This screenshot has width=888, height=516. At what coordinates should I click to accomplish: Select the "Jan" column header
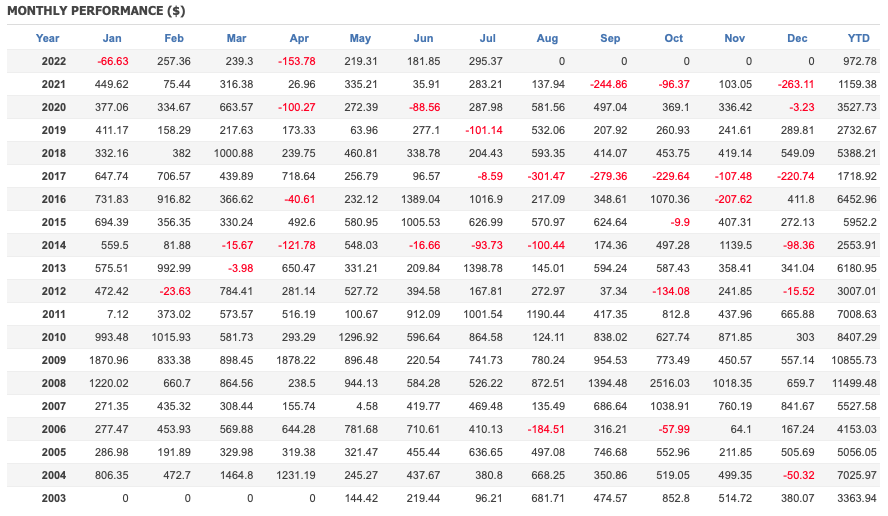click(x=112, y=38)
